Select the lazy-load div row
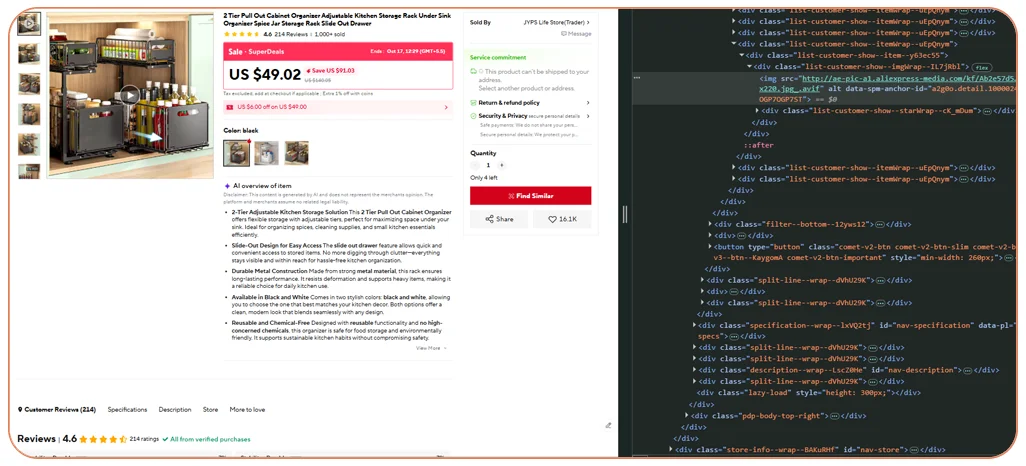Screen dimensions: 1026x466 point(809,393)
